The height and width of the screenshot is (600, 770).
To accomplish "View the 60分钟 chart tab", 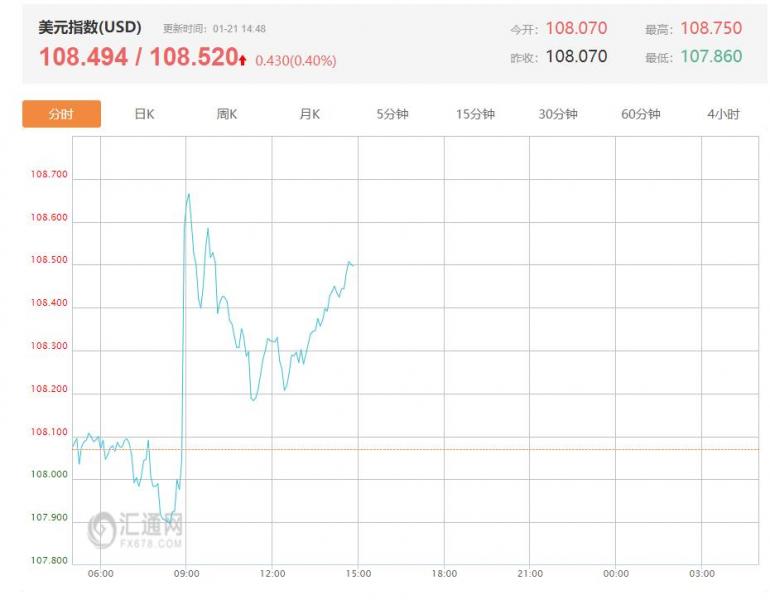I will pyautogui.click(x=640, y=114).
